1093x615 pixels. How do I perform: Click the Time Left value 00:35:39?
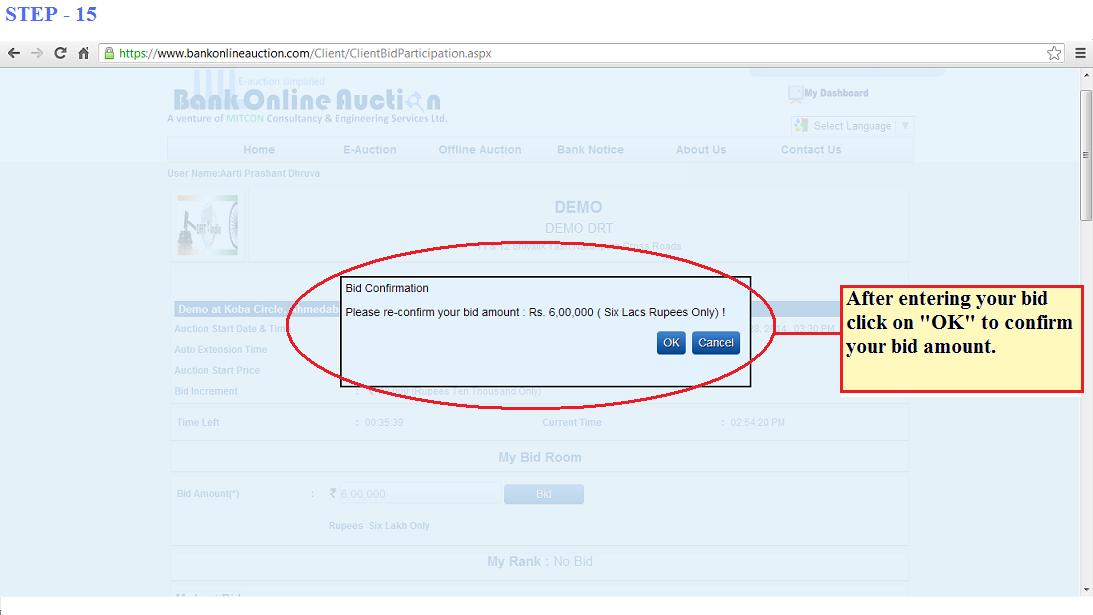384,423
